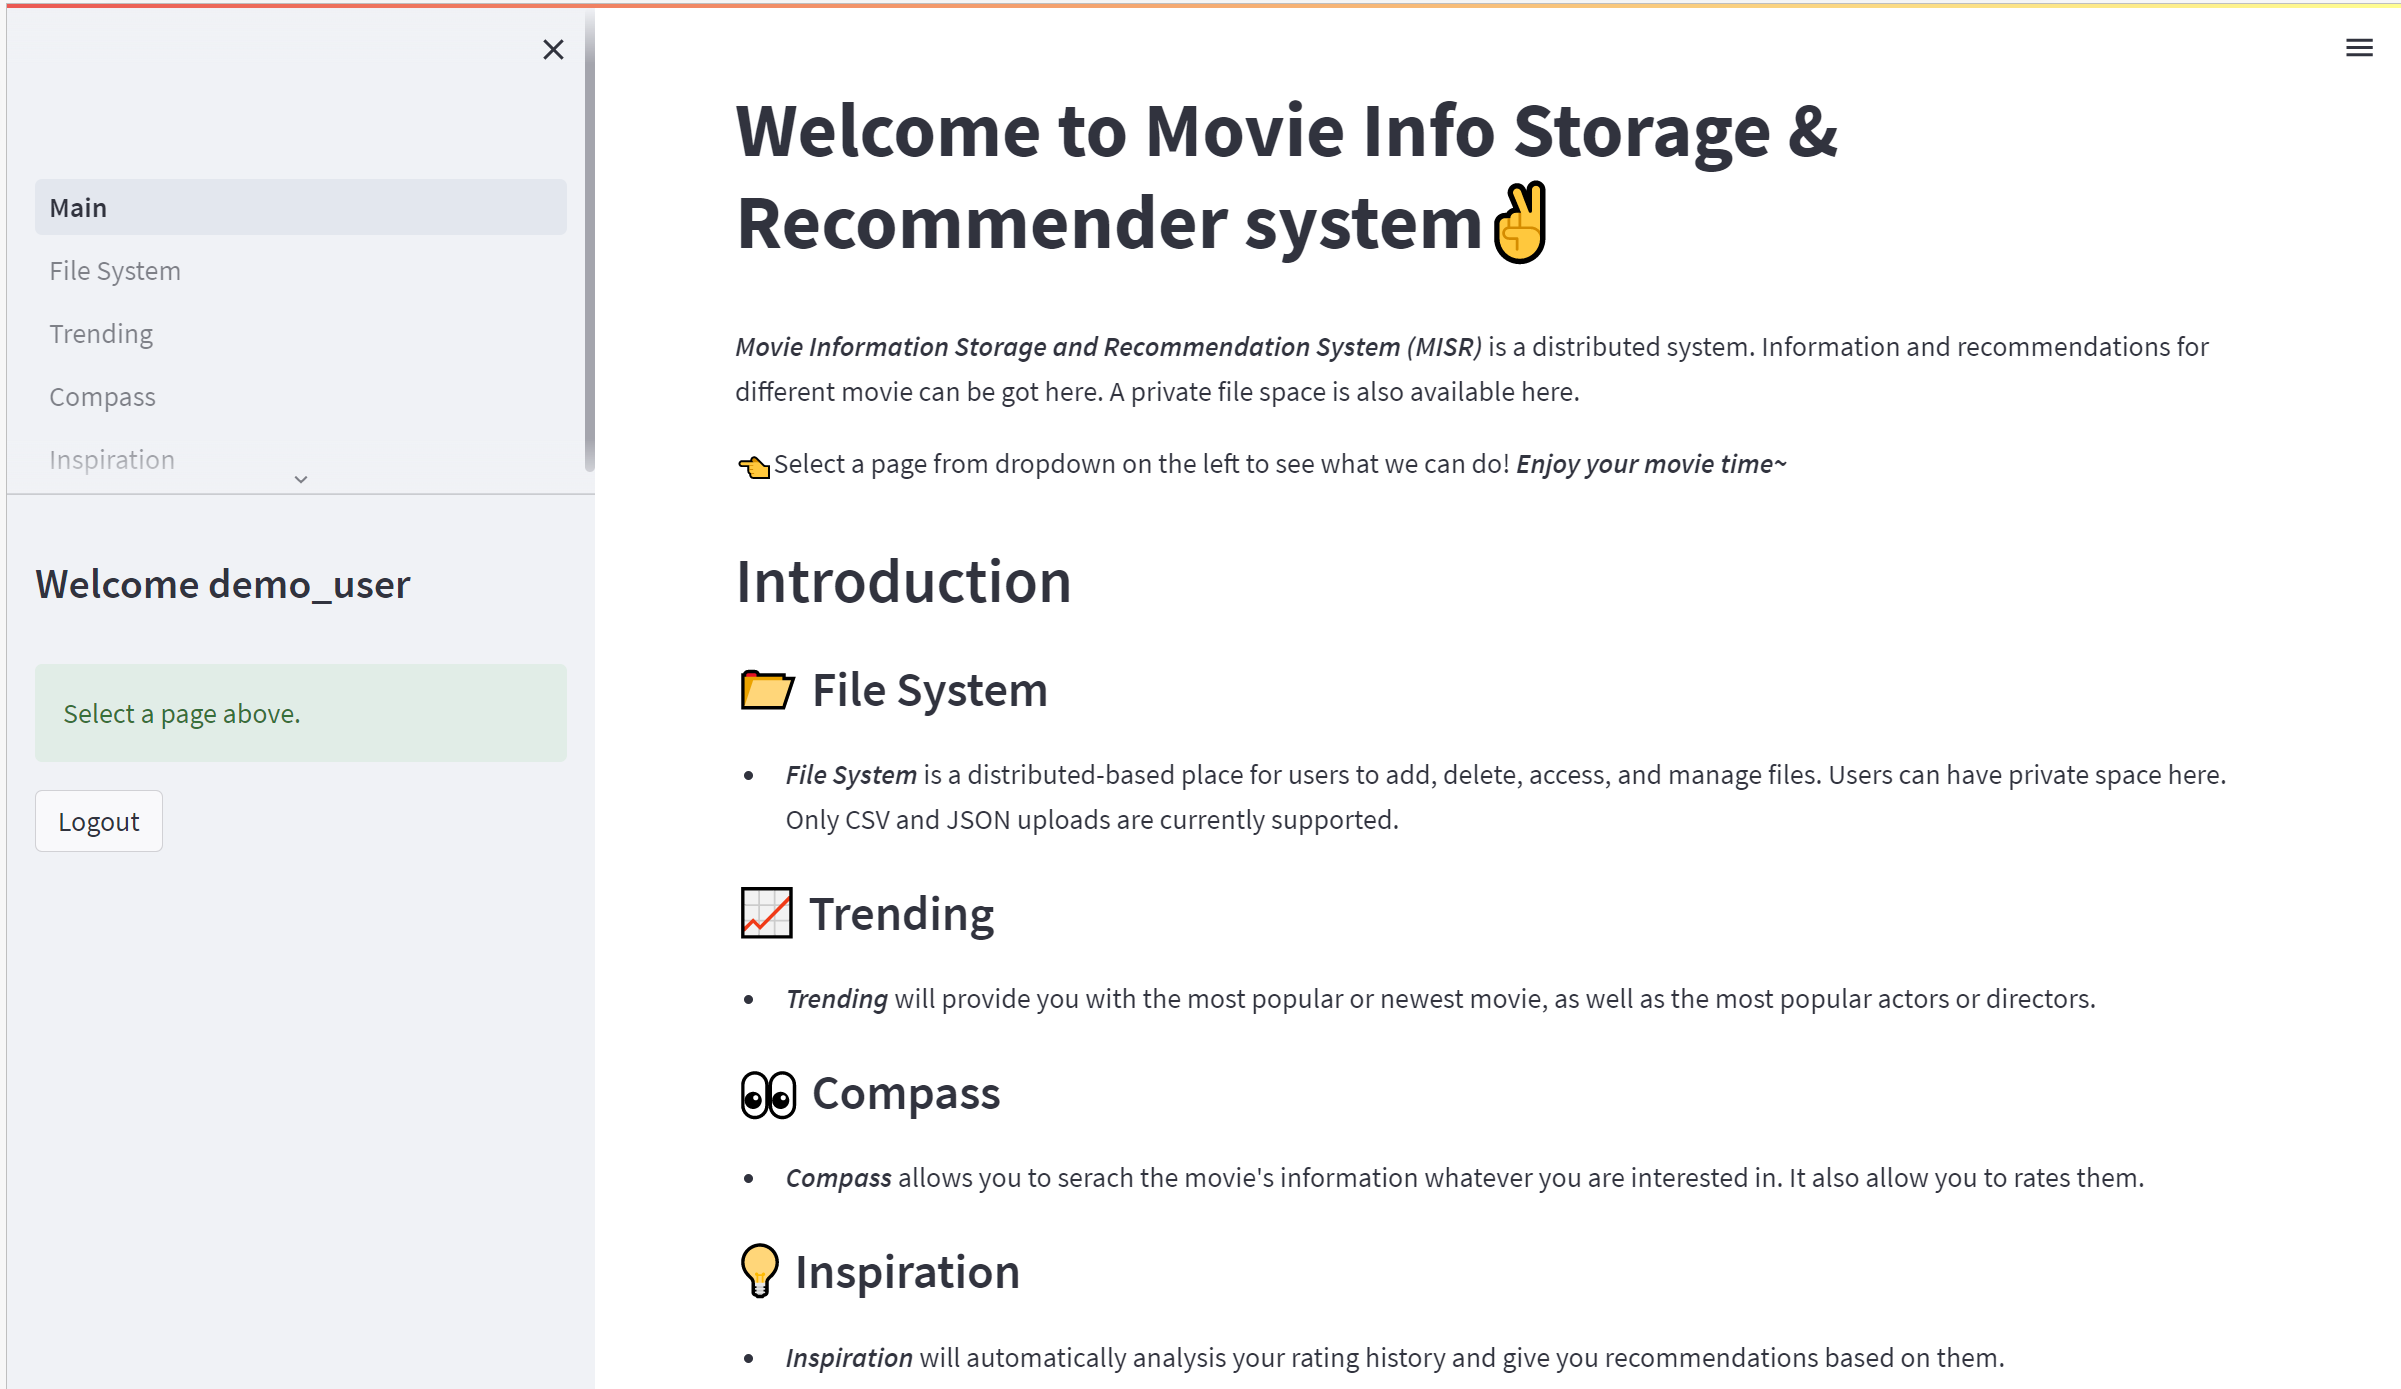
Task: Navigate to Compass page in sidebar
Action: coord(102,397)
